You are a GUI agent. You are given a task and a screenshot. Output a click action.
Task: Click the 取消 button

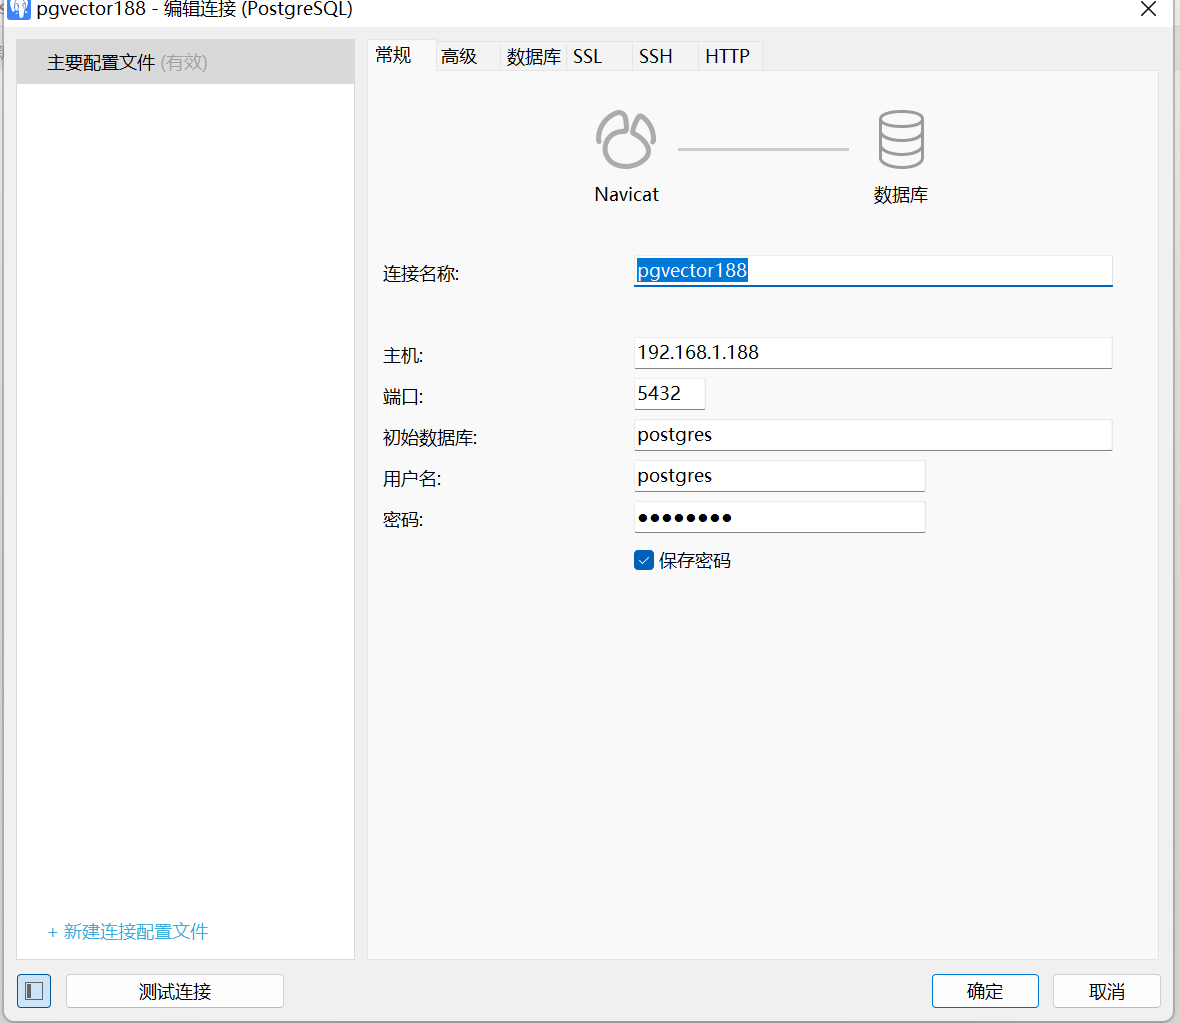pyautogui.click(x=1106, y=991)
